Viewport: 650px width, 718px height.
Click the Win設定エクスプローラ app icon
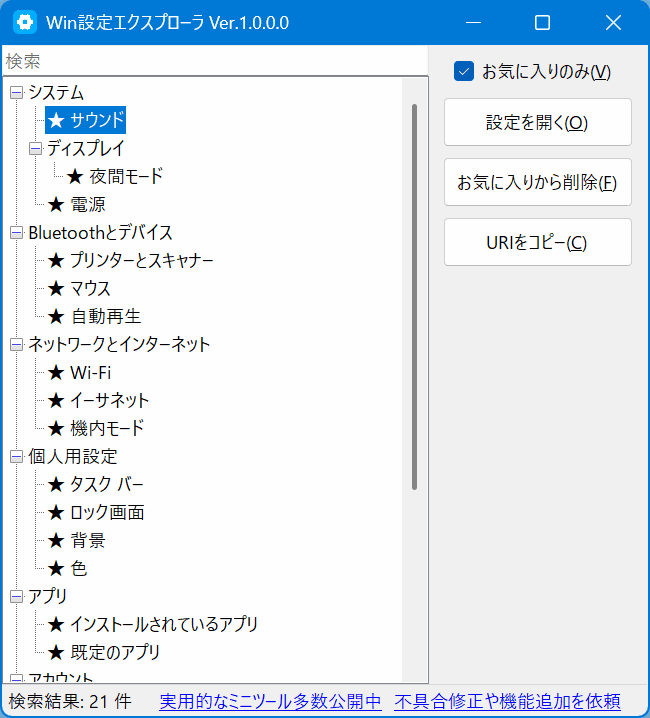click(x=25, y=22)
